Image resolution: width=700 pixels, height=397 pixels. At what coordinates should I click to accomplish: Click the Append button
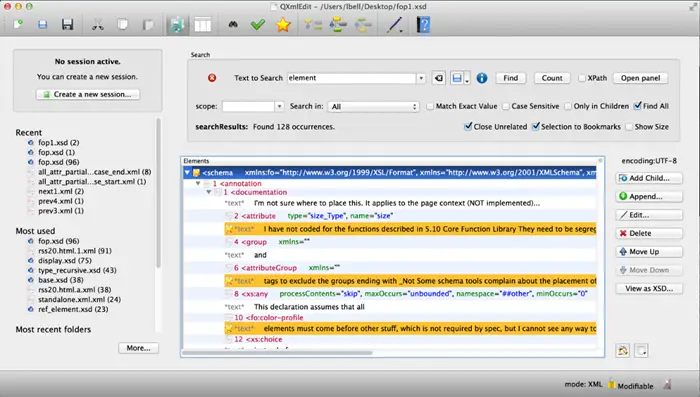649,196
